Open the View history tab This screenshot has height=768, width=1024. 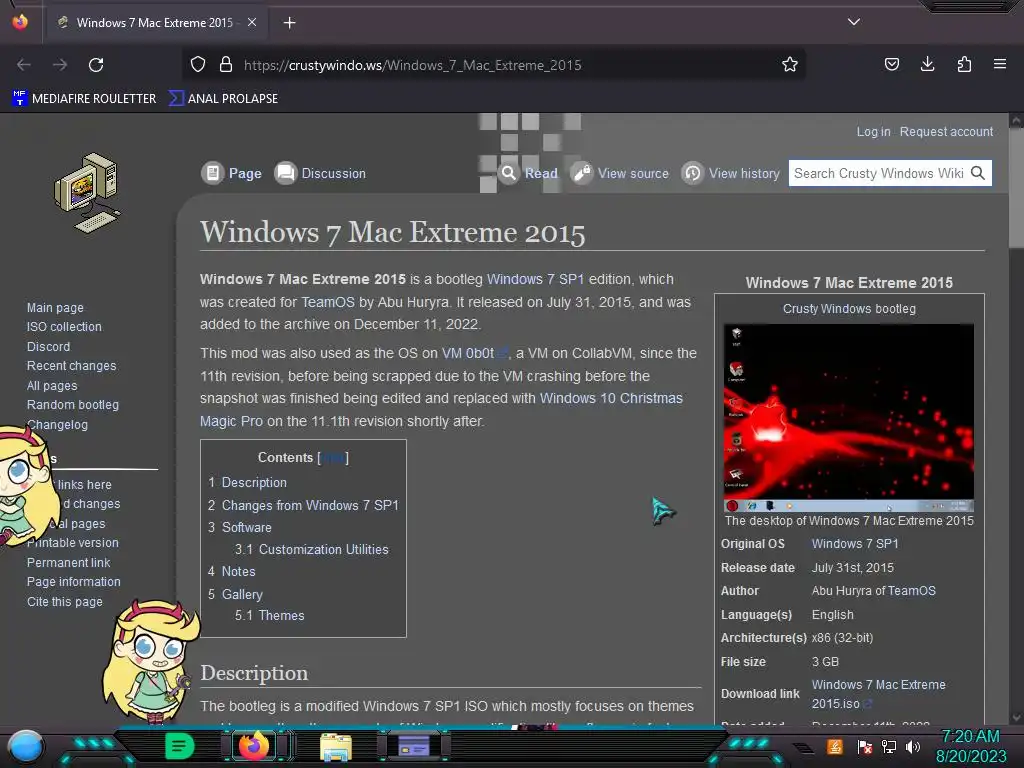tap(731, 173)
